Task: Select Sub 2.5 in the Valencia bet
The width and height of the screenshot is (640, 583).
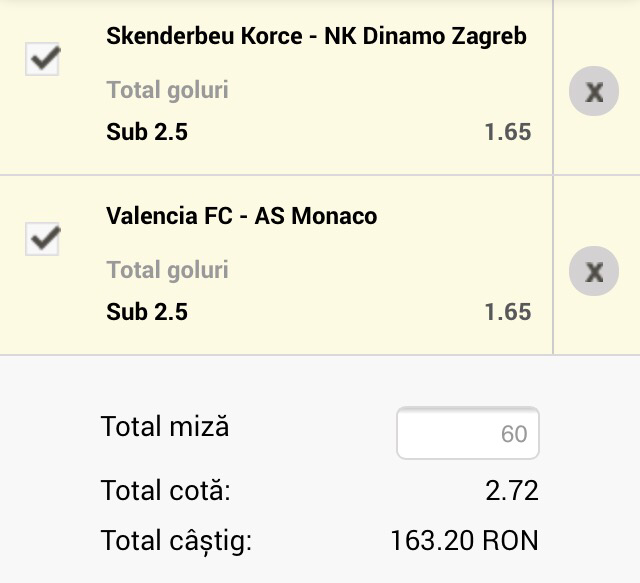Action: point(147,312)
